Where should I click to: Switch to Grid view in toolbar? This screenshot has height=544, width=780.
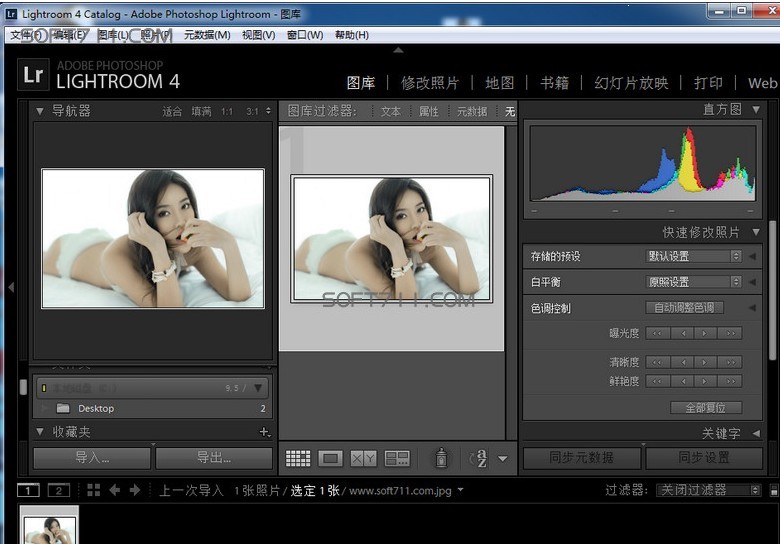(298, 458)
